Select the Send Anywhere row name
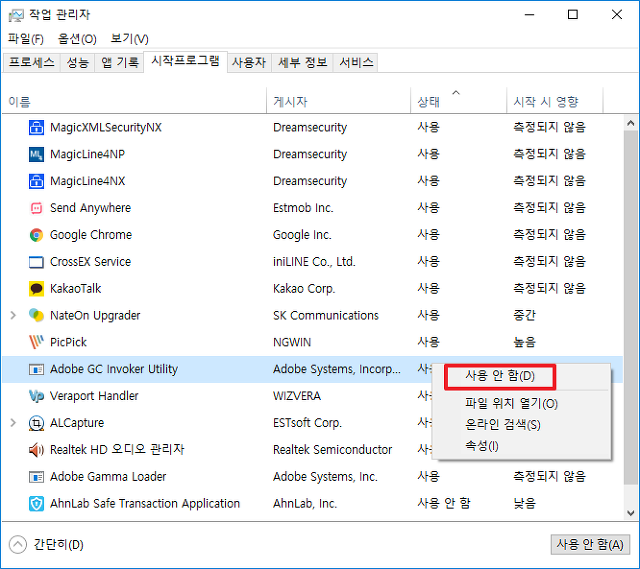The height and width of the screenshot is (569, 640). (90, 208)
